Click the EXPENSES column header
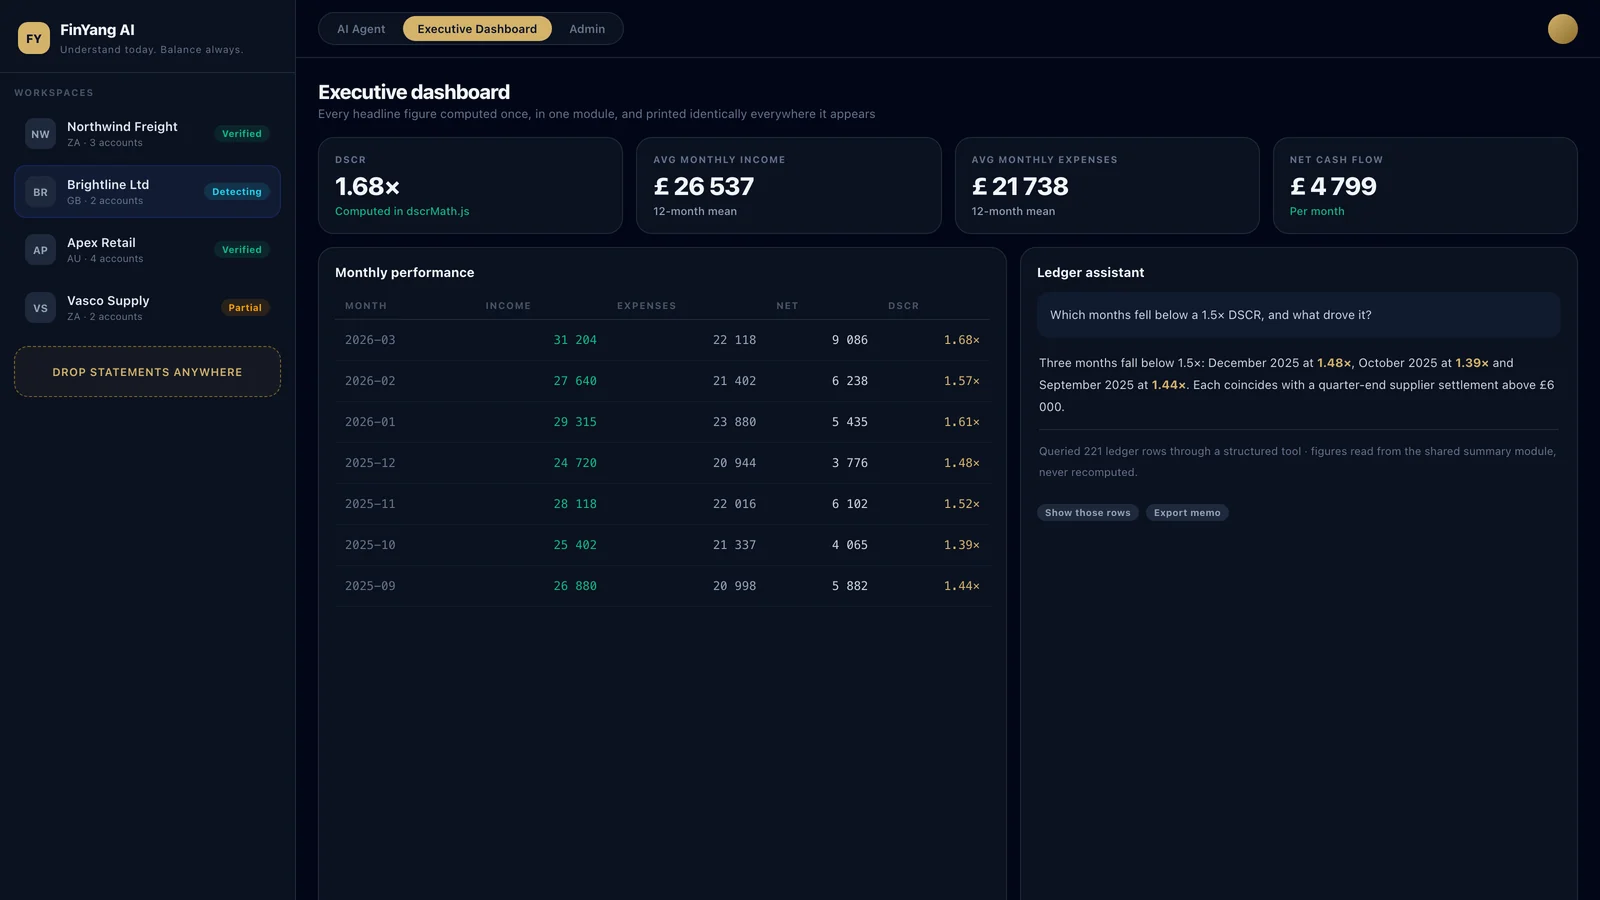The image size is (1600, 900). pyautogui.click(x=646, y=306)
